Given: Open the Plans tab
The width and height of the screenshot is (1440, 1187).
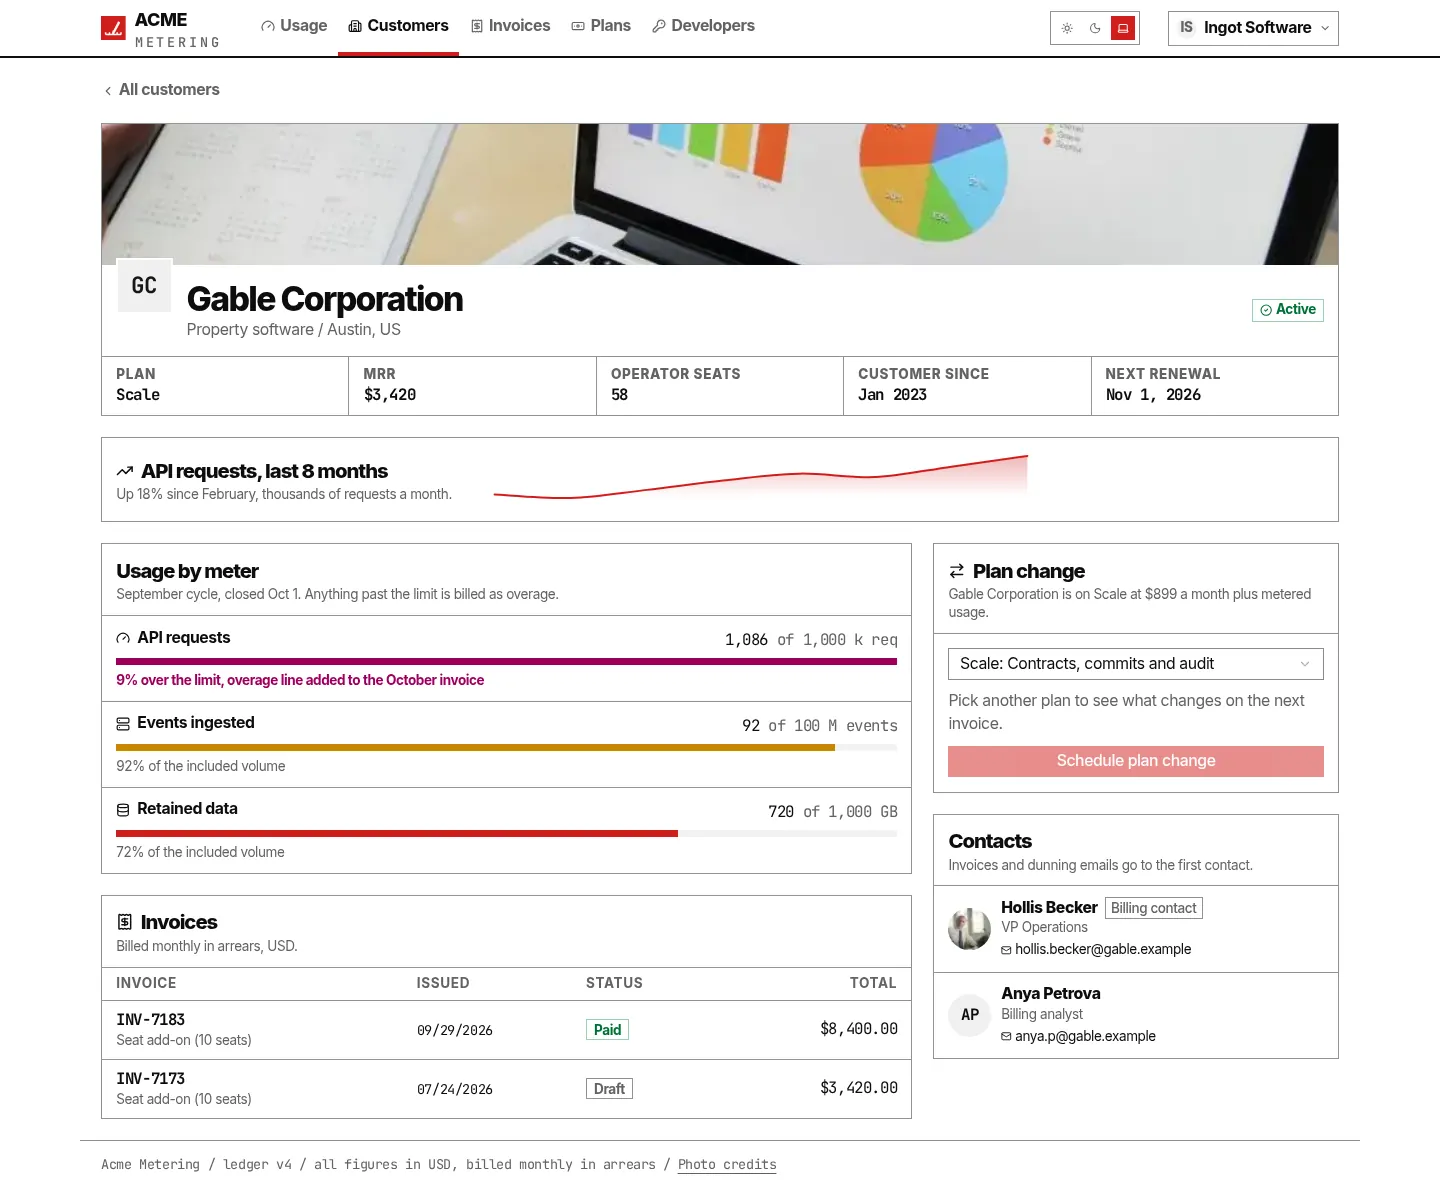Looking at the screenshot, I should [601, 26].
